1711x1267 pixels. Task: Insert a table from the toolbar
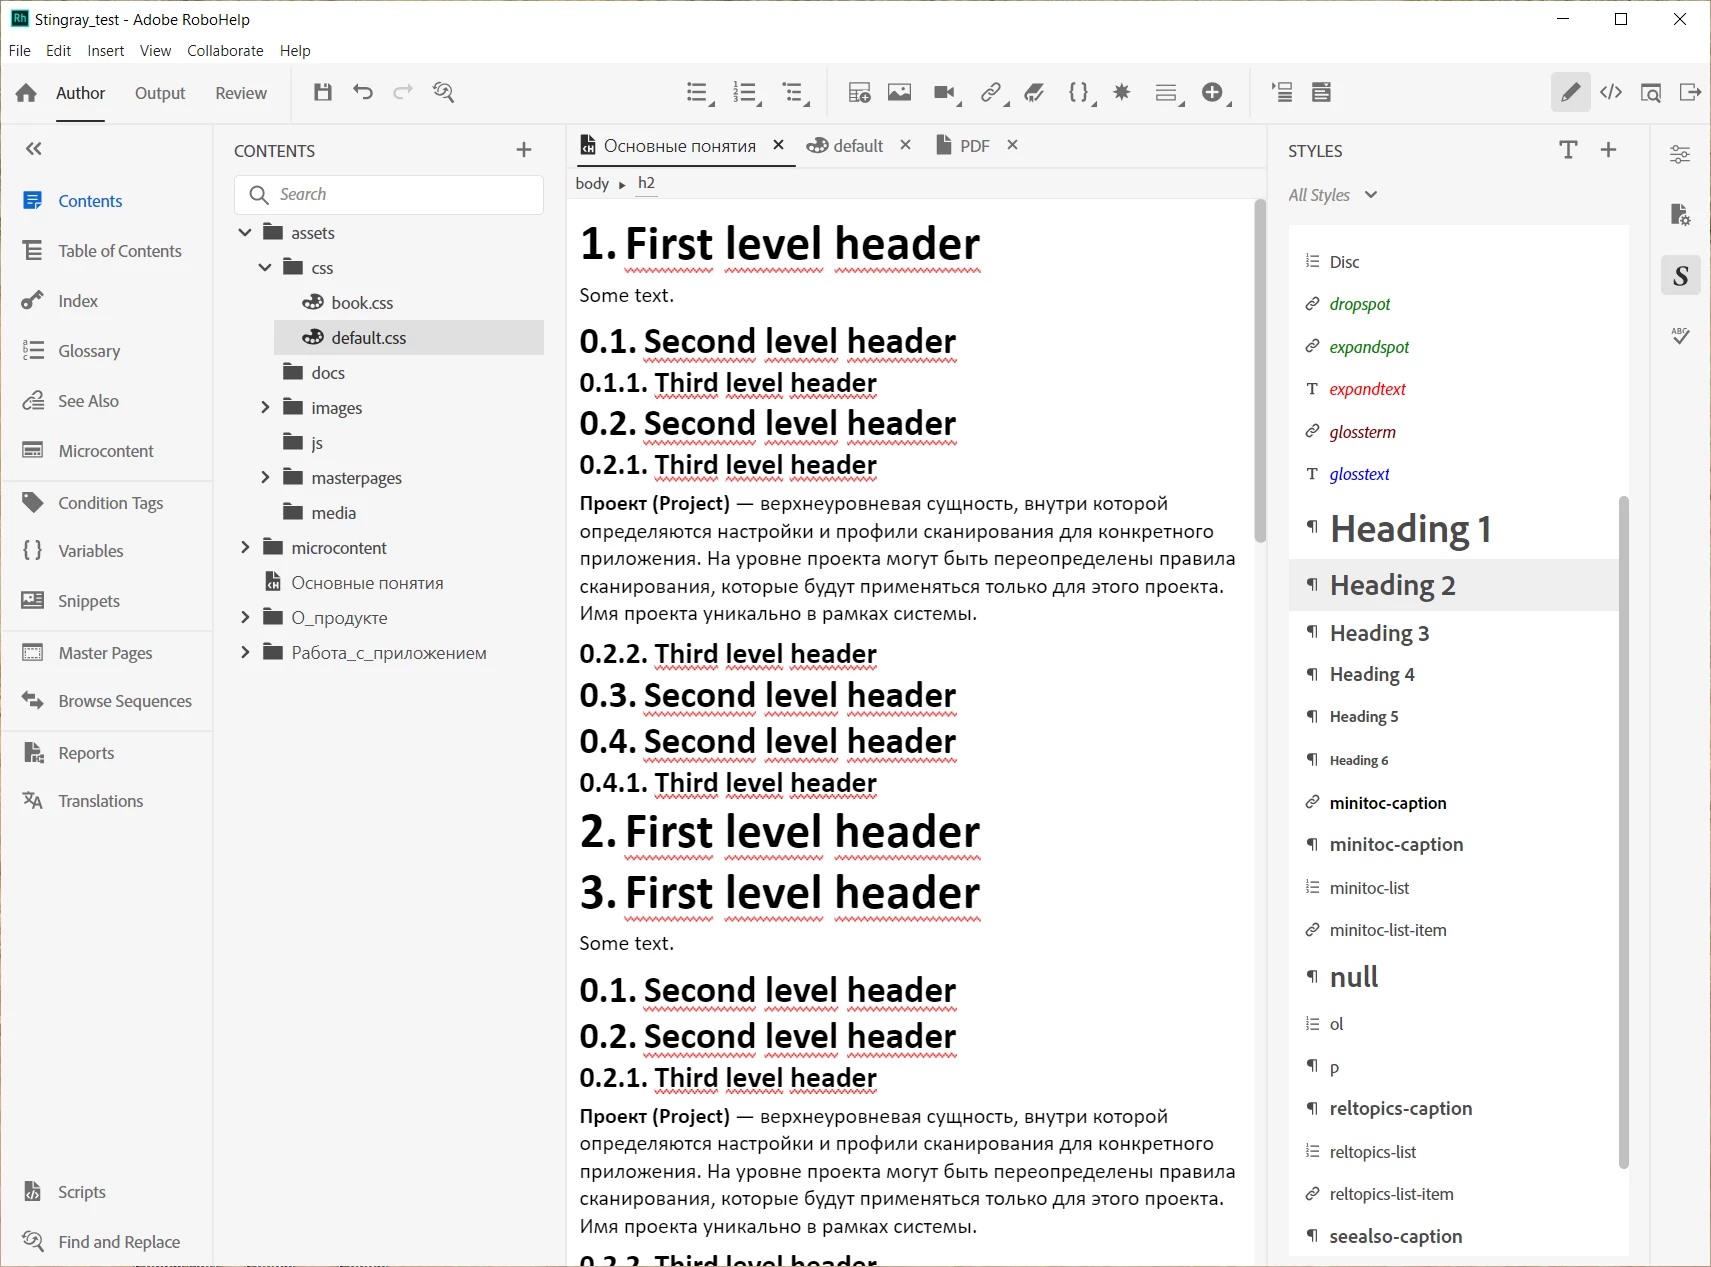(859, 92)
